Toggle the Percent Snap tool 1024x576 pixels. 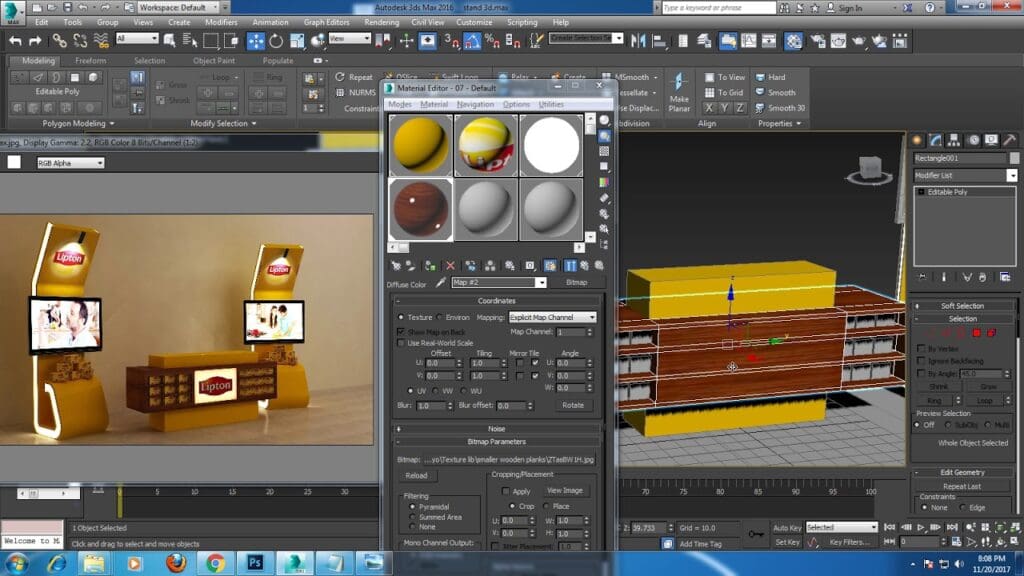[492, 41]
